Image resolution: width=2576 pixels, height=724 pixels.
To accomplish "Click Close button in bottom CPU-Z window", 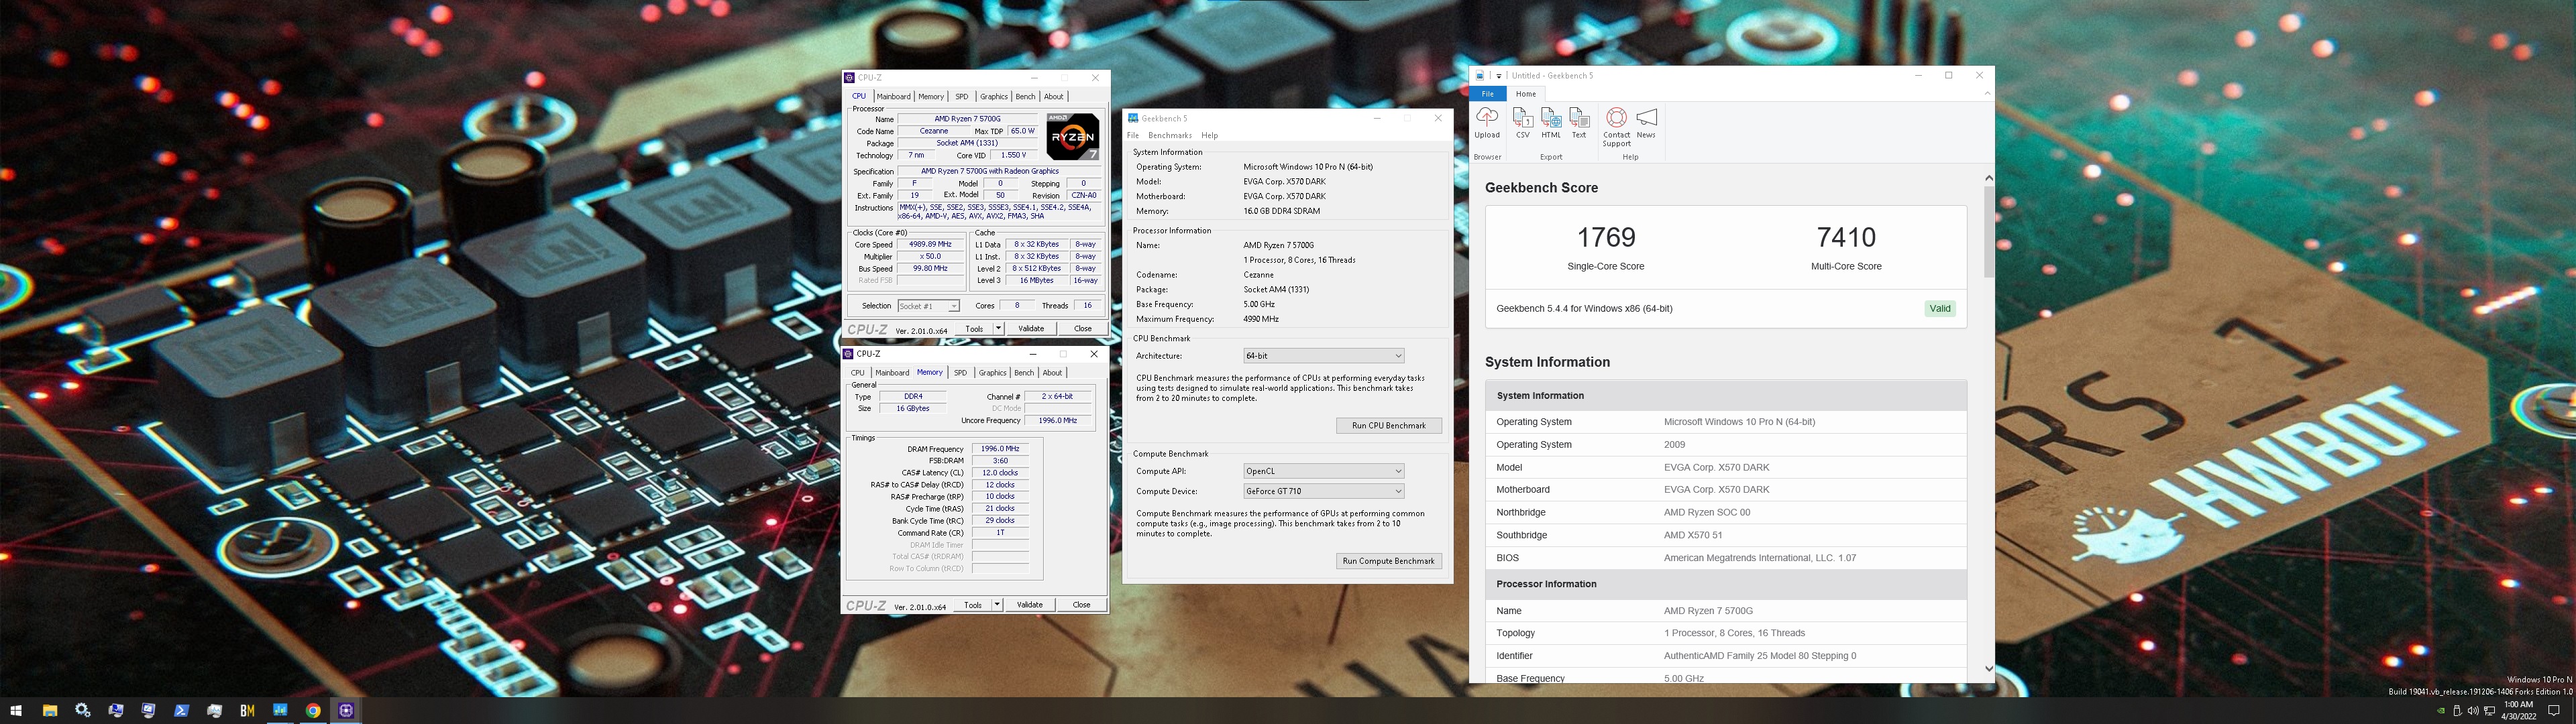I will [x=1081, y=605].
